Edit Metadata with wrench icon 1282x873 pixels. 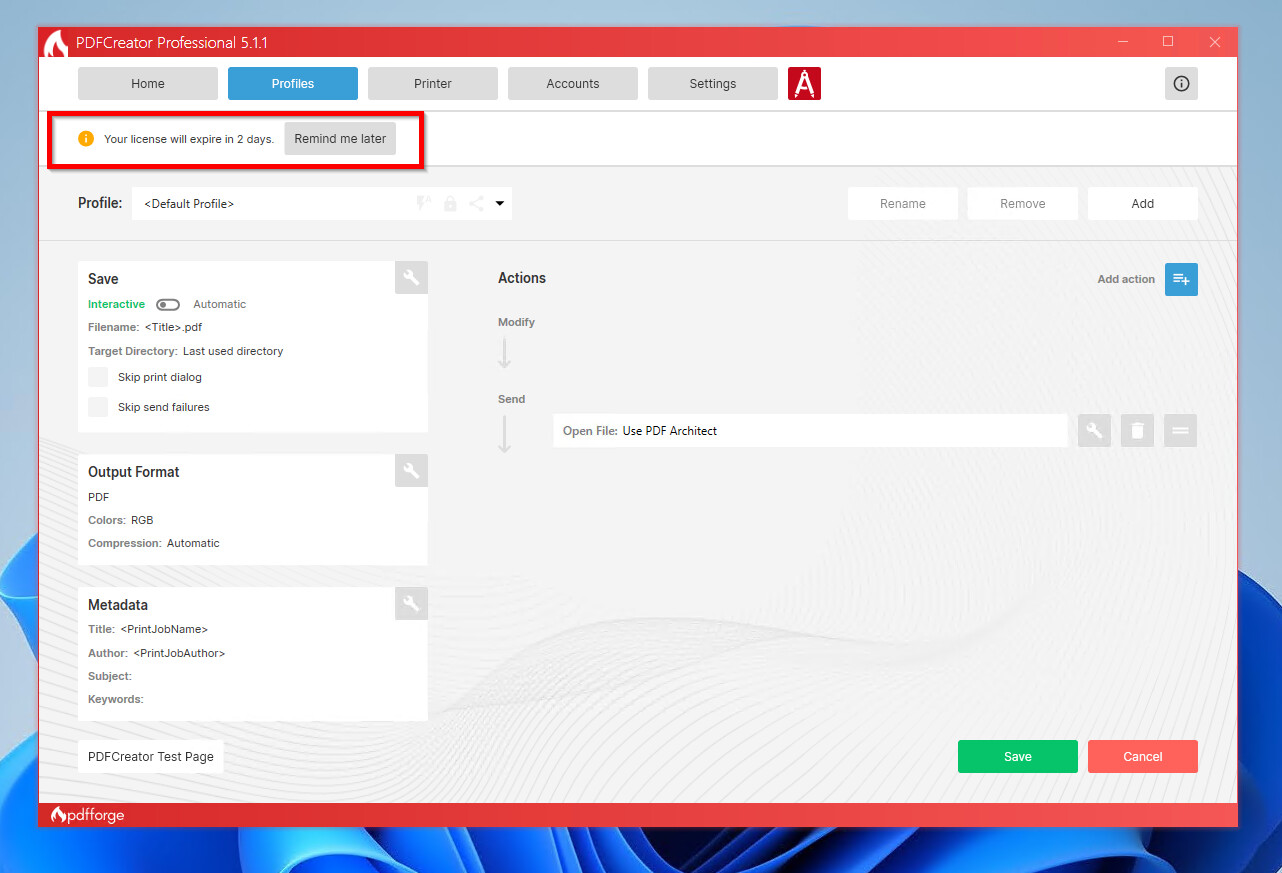click(x=411, y=603)
